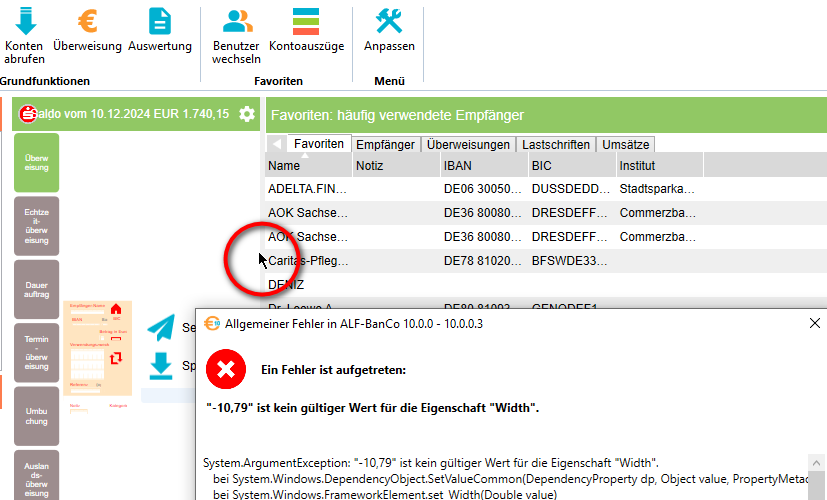This screenshot has height=500, width=827.
Task: Switch to the Überweisungen tab
Action: 468,145
